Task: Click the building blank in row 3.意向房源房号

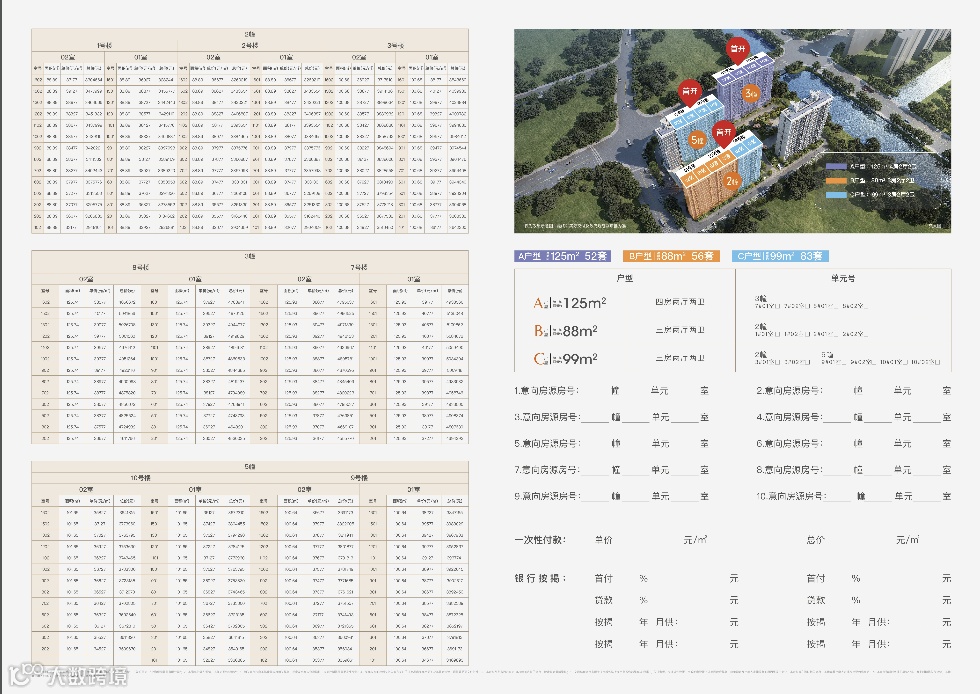Action: [x=594, y=419]
